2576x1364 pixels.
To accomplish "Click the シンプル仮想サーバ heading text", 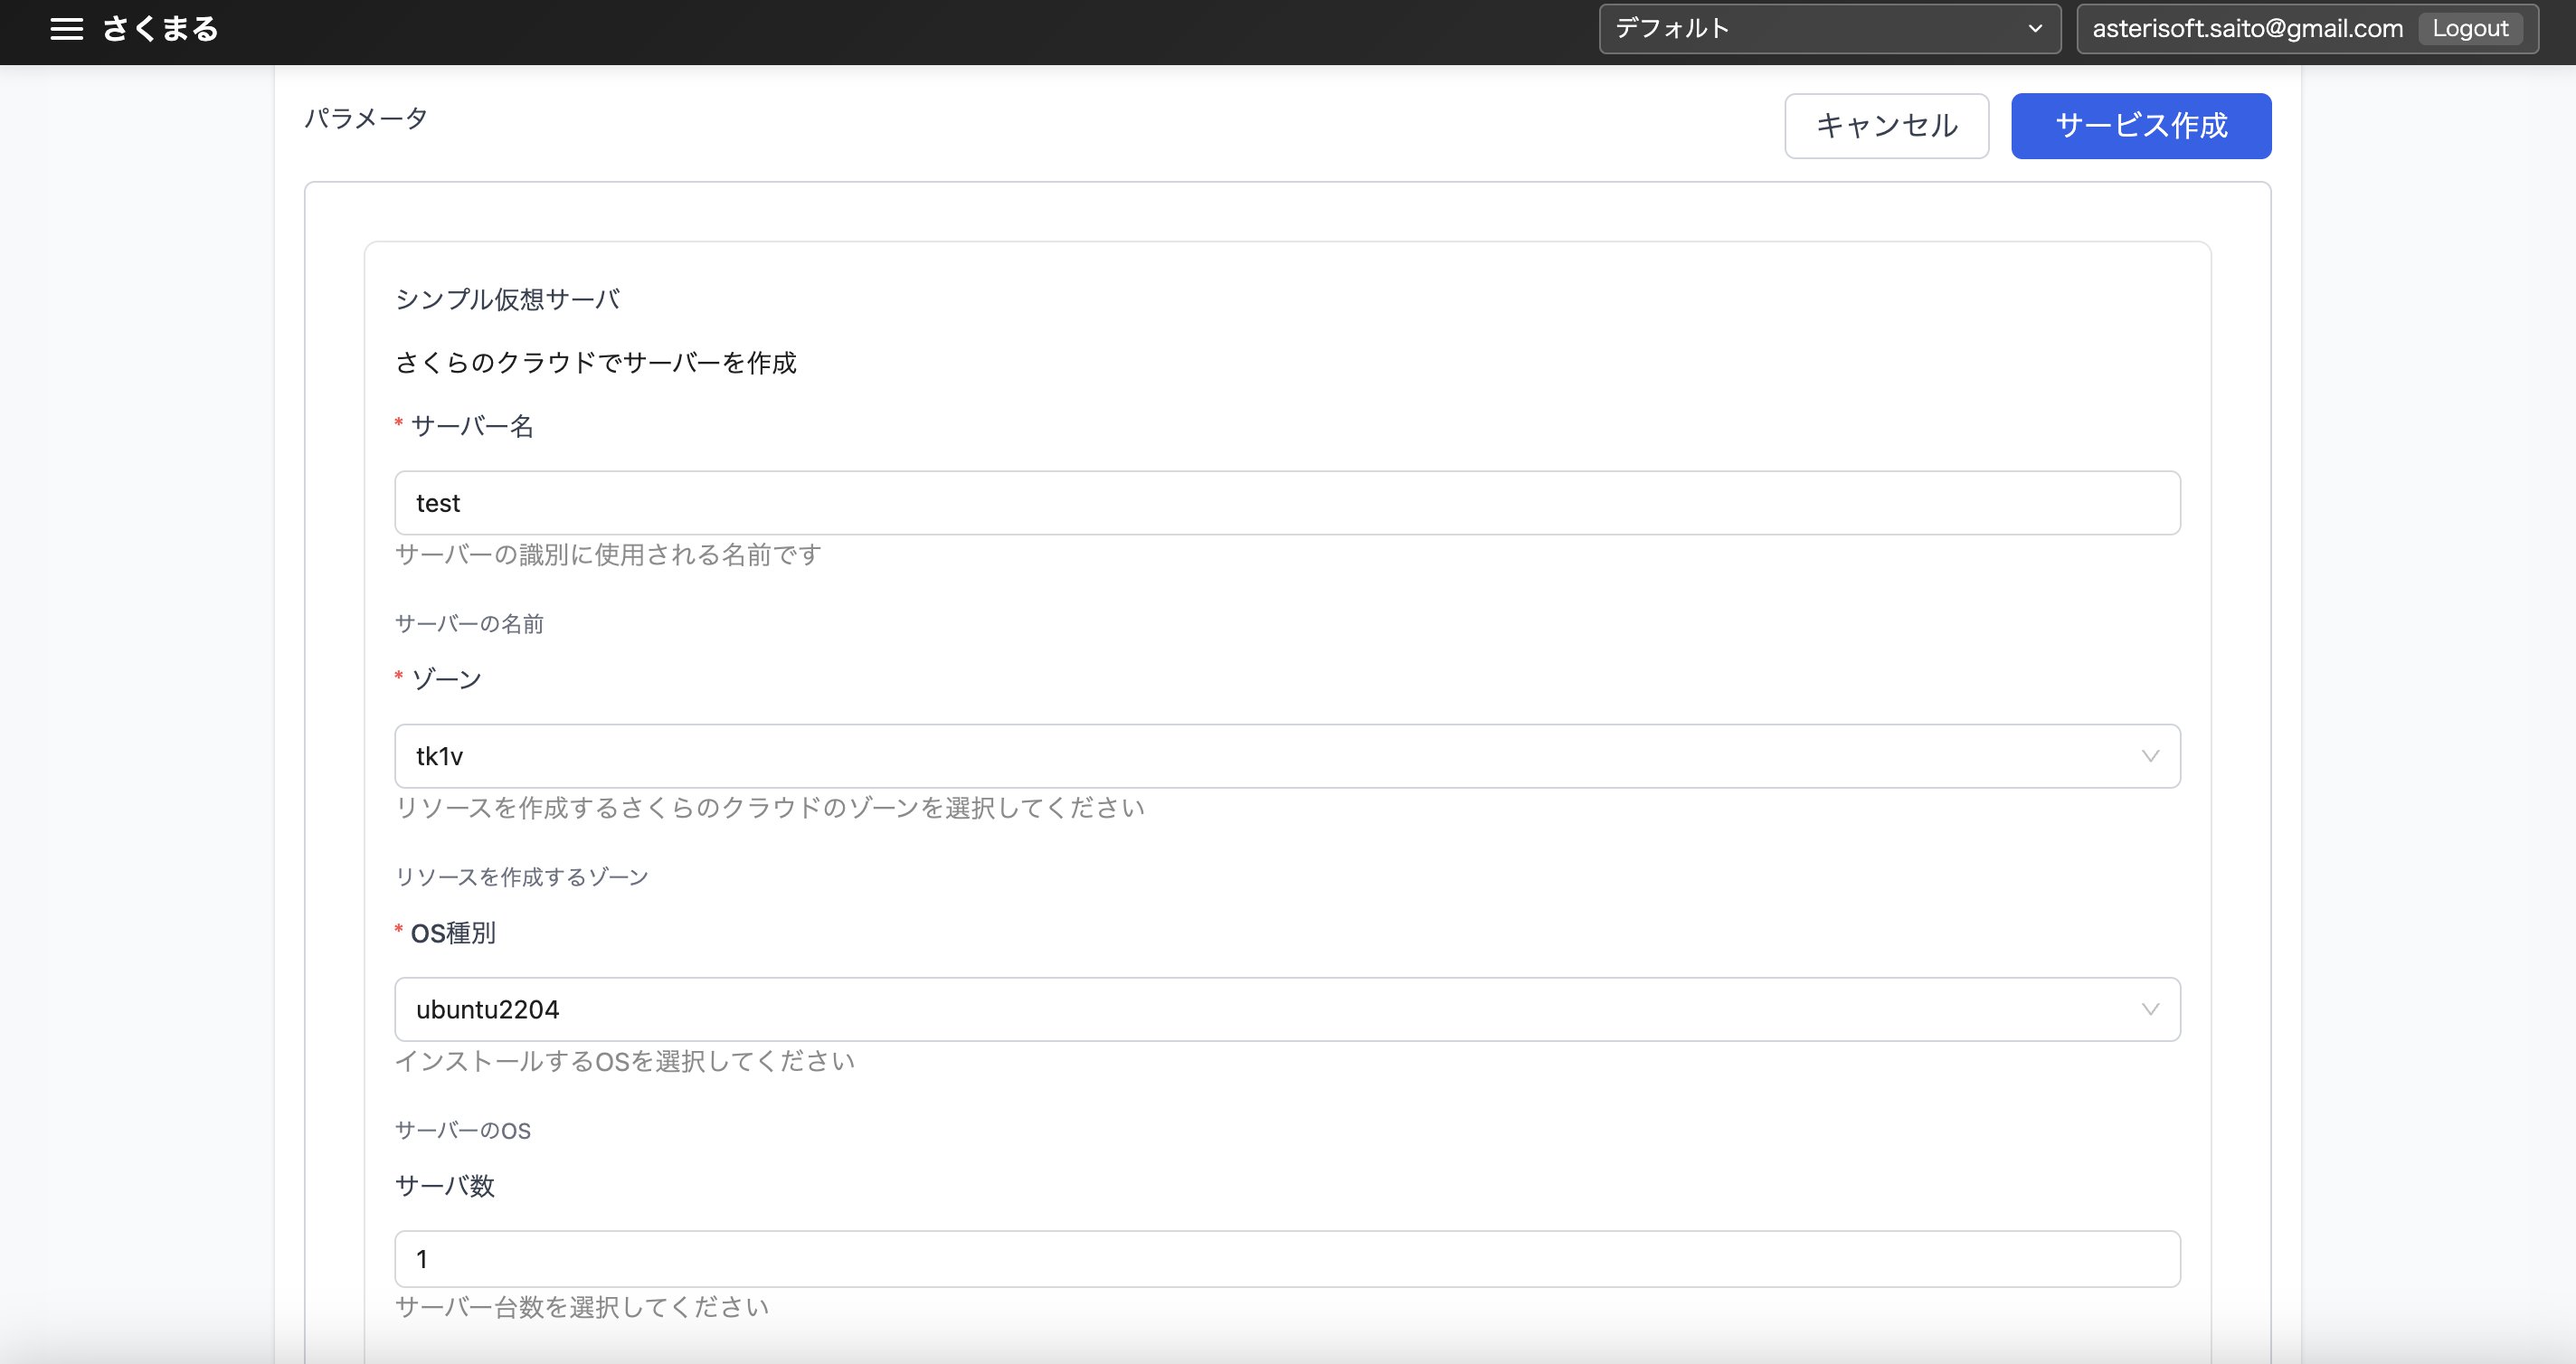I will coord(508,299).
